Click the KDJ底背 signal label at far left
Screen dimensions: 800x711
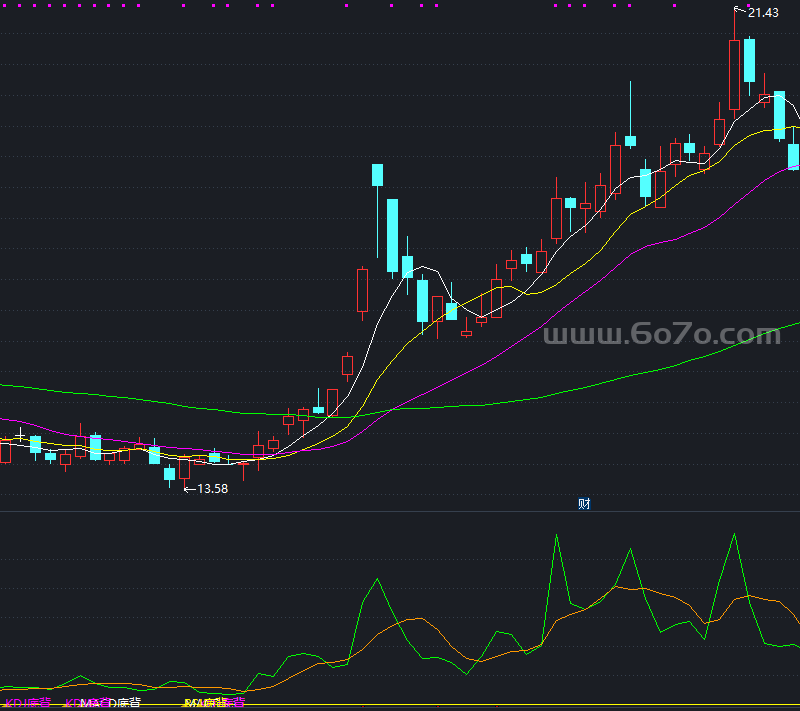pyautogui.click(x=28, y=703)
